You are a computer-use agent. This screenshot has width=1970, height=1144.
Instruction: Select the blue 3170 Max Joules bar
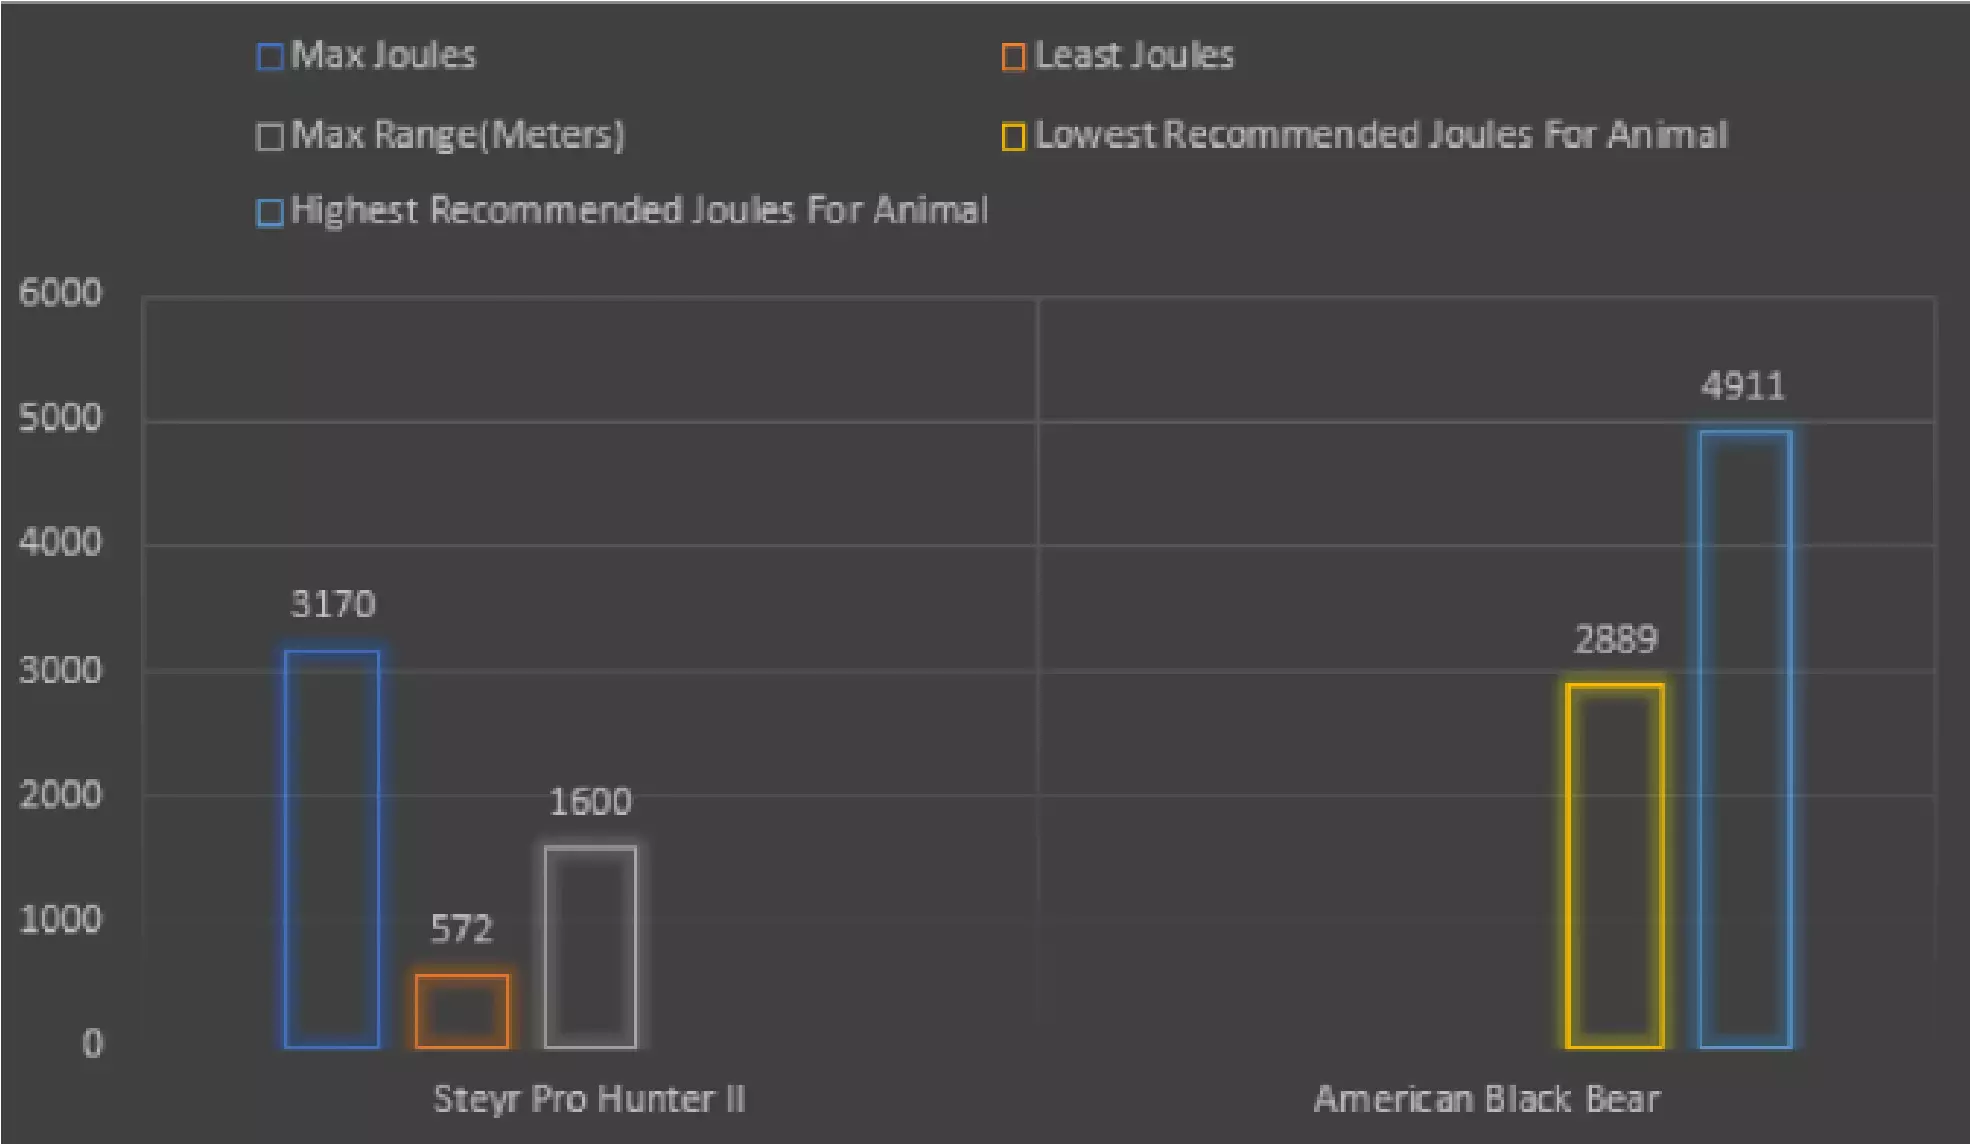click(x=332, y=848)
